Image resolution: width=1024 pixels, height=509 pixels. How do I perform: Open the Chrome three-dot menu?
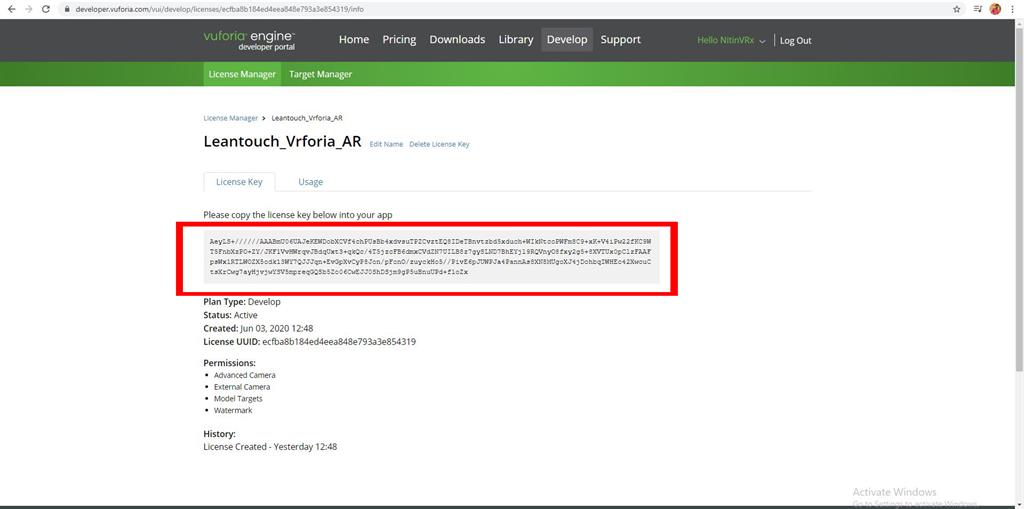pyautogui.click(x=1013, y=9)
